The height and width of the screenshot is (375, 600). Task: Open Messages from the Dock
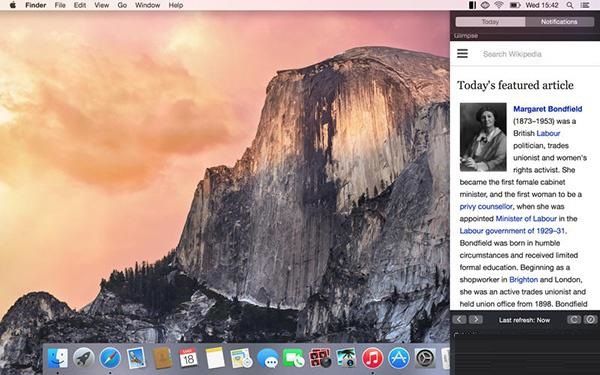[x=267, y=359]
